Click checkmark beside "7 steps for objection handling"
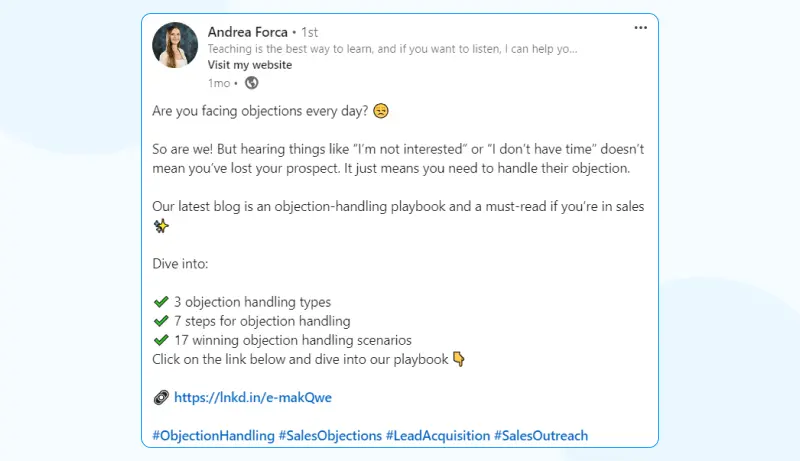Image resolution: width=800 pixels, height=461 pixels. pos(160,321)
